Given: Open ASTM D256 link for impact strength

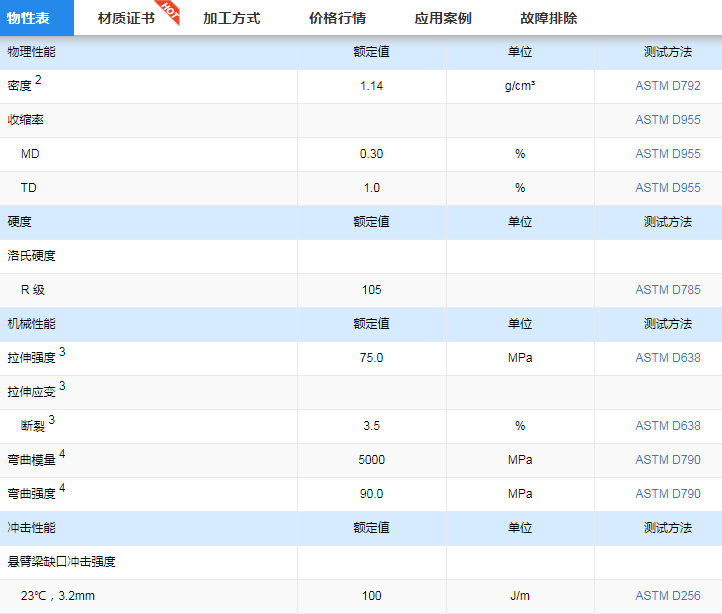Looking at the screenshot, I should point(667,596).
